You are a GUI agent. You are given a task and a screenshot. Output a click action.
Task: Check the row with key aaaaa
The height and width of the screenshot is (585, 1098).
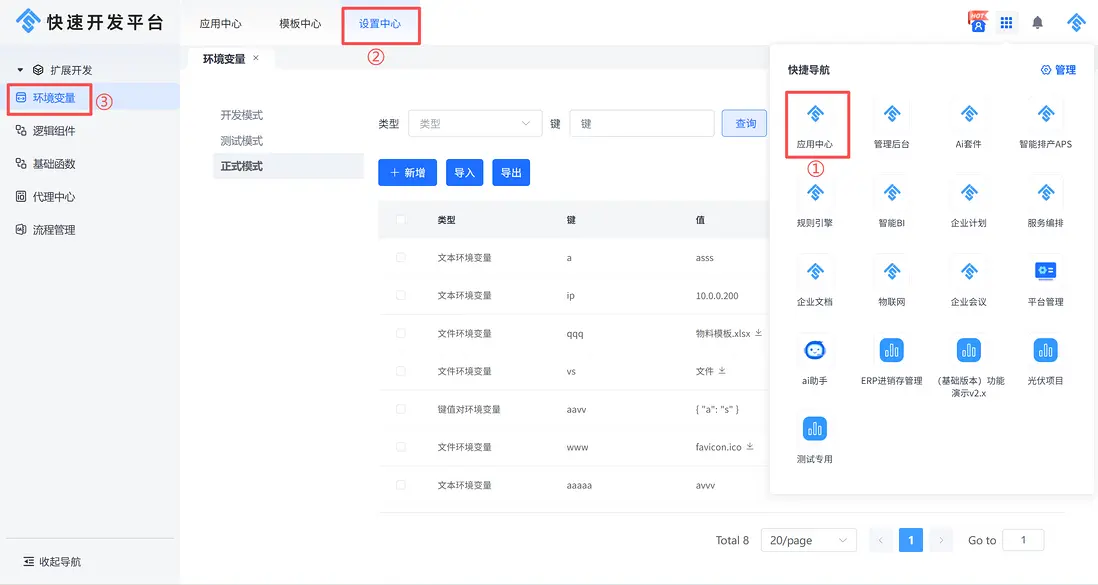coord(401,485)
